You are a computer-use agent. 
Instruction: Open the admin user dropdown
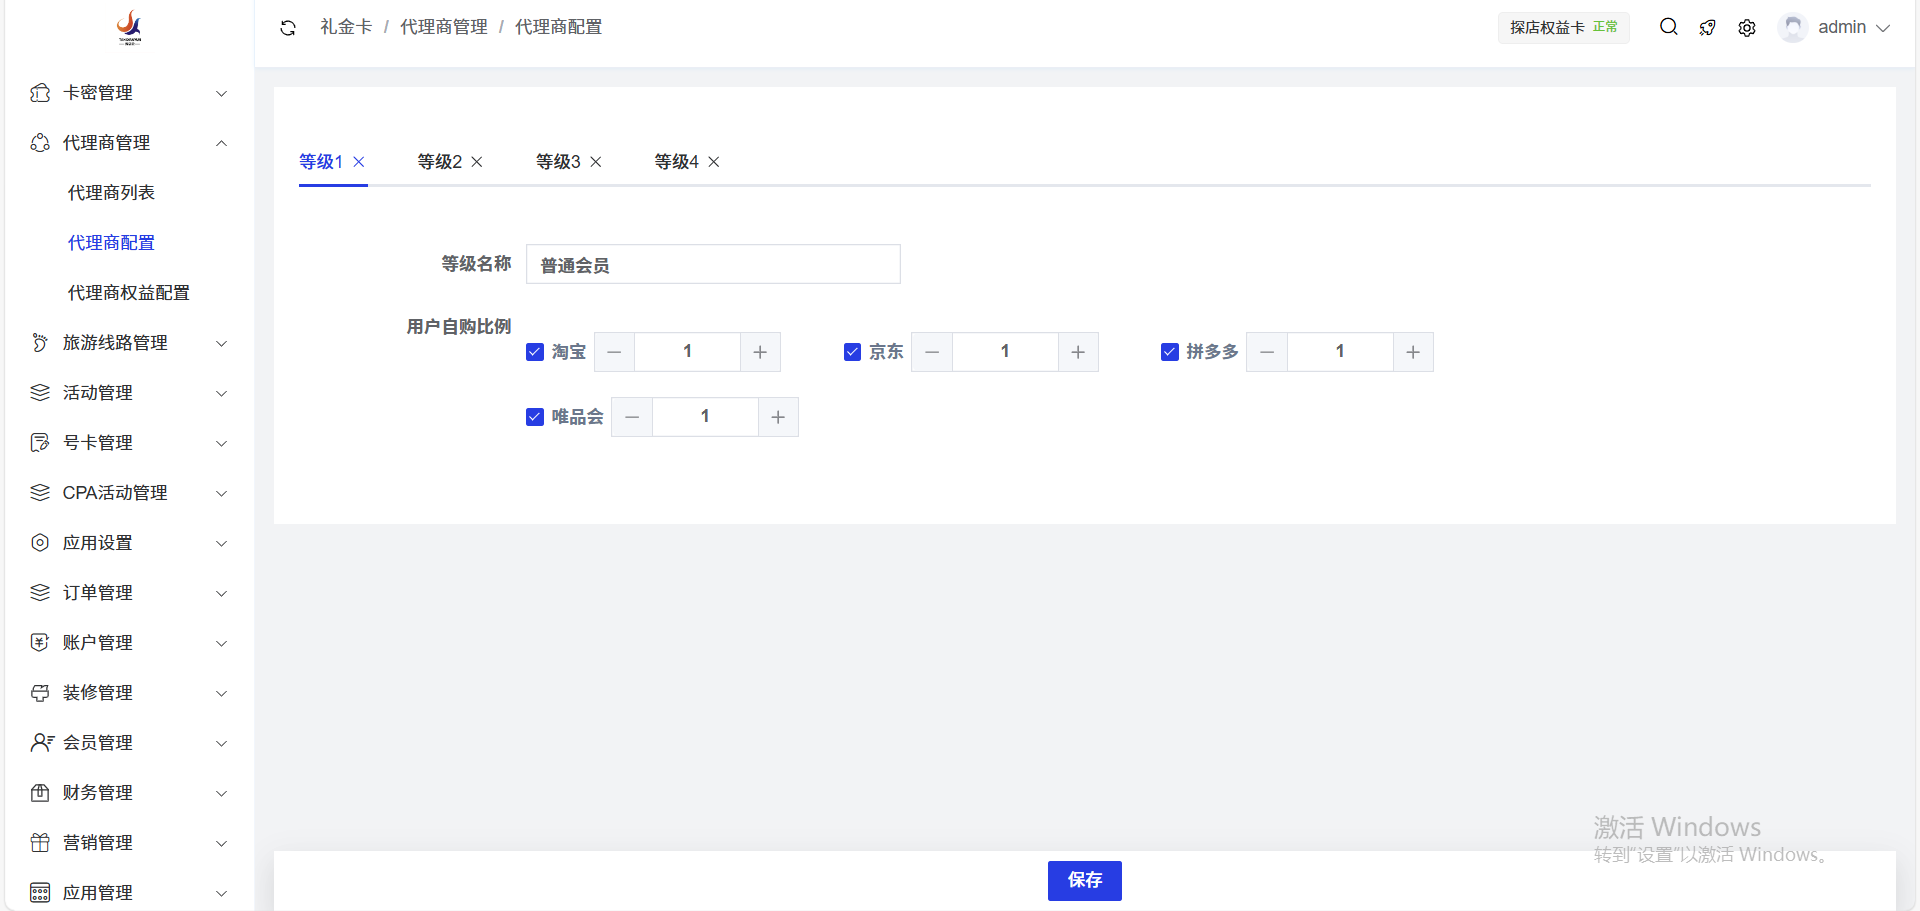point(1835,28)
